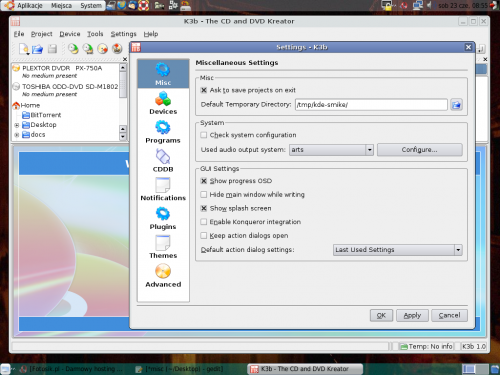Screen dimensions: 500x375
Task: Open the CDDB settings section
Action: [163, 161]
